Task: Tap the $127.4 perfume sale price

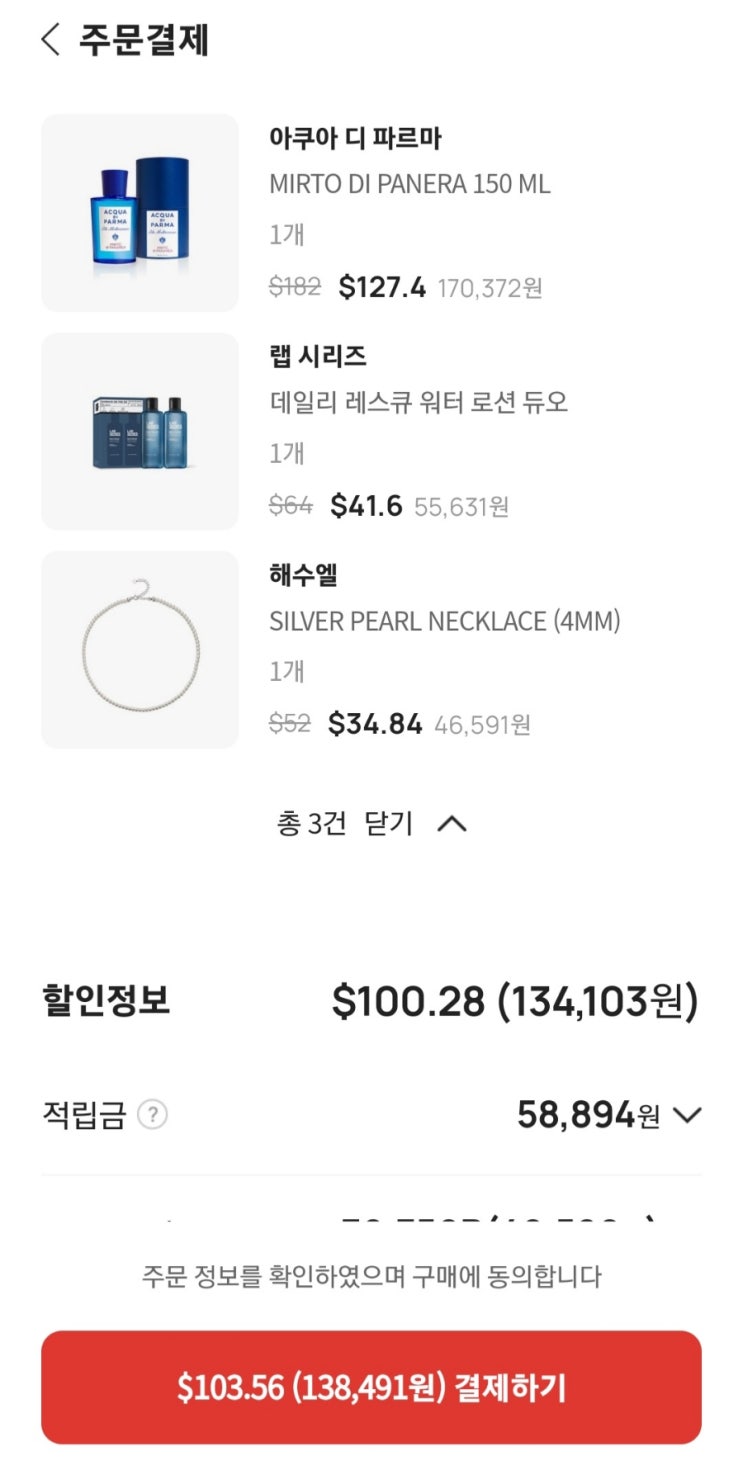Action: [382, 288]
